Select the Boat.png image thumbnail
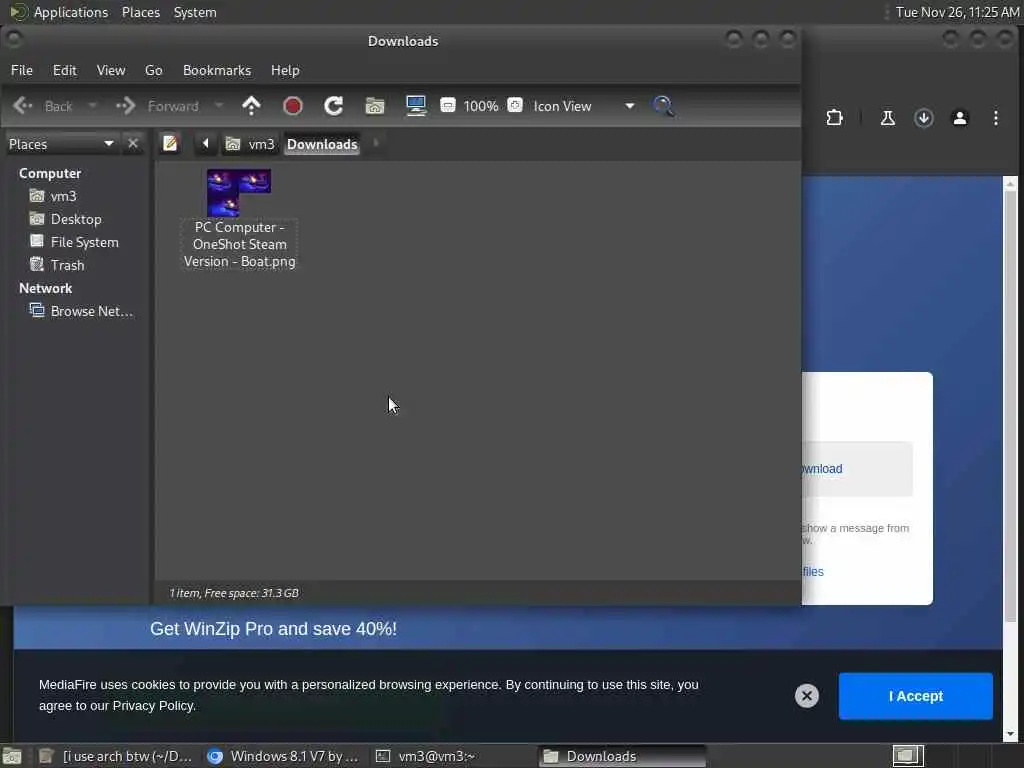 (x=239, y=193)
